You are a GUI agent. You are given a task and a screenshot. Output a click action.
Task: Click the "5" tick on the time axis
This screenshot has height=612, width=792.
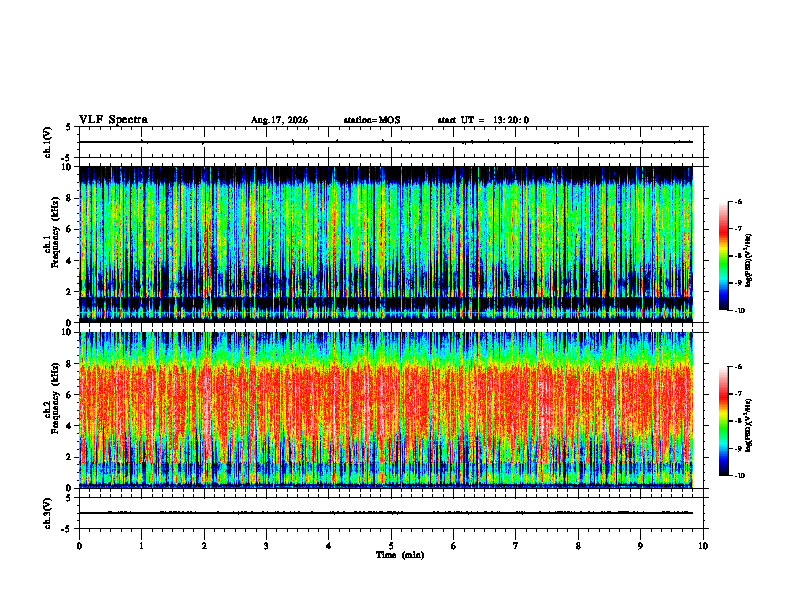391,546
